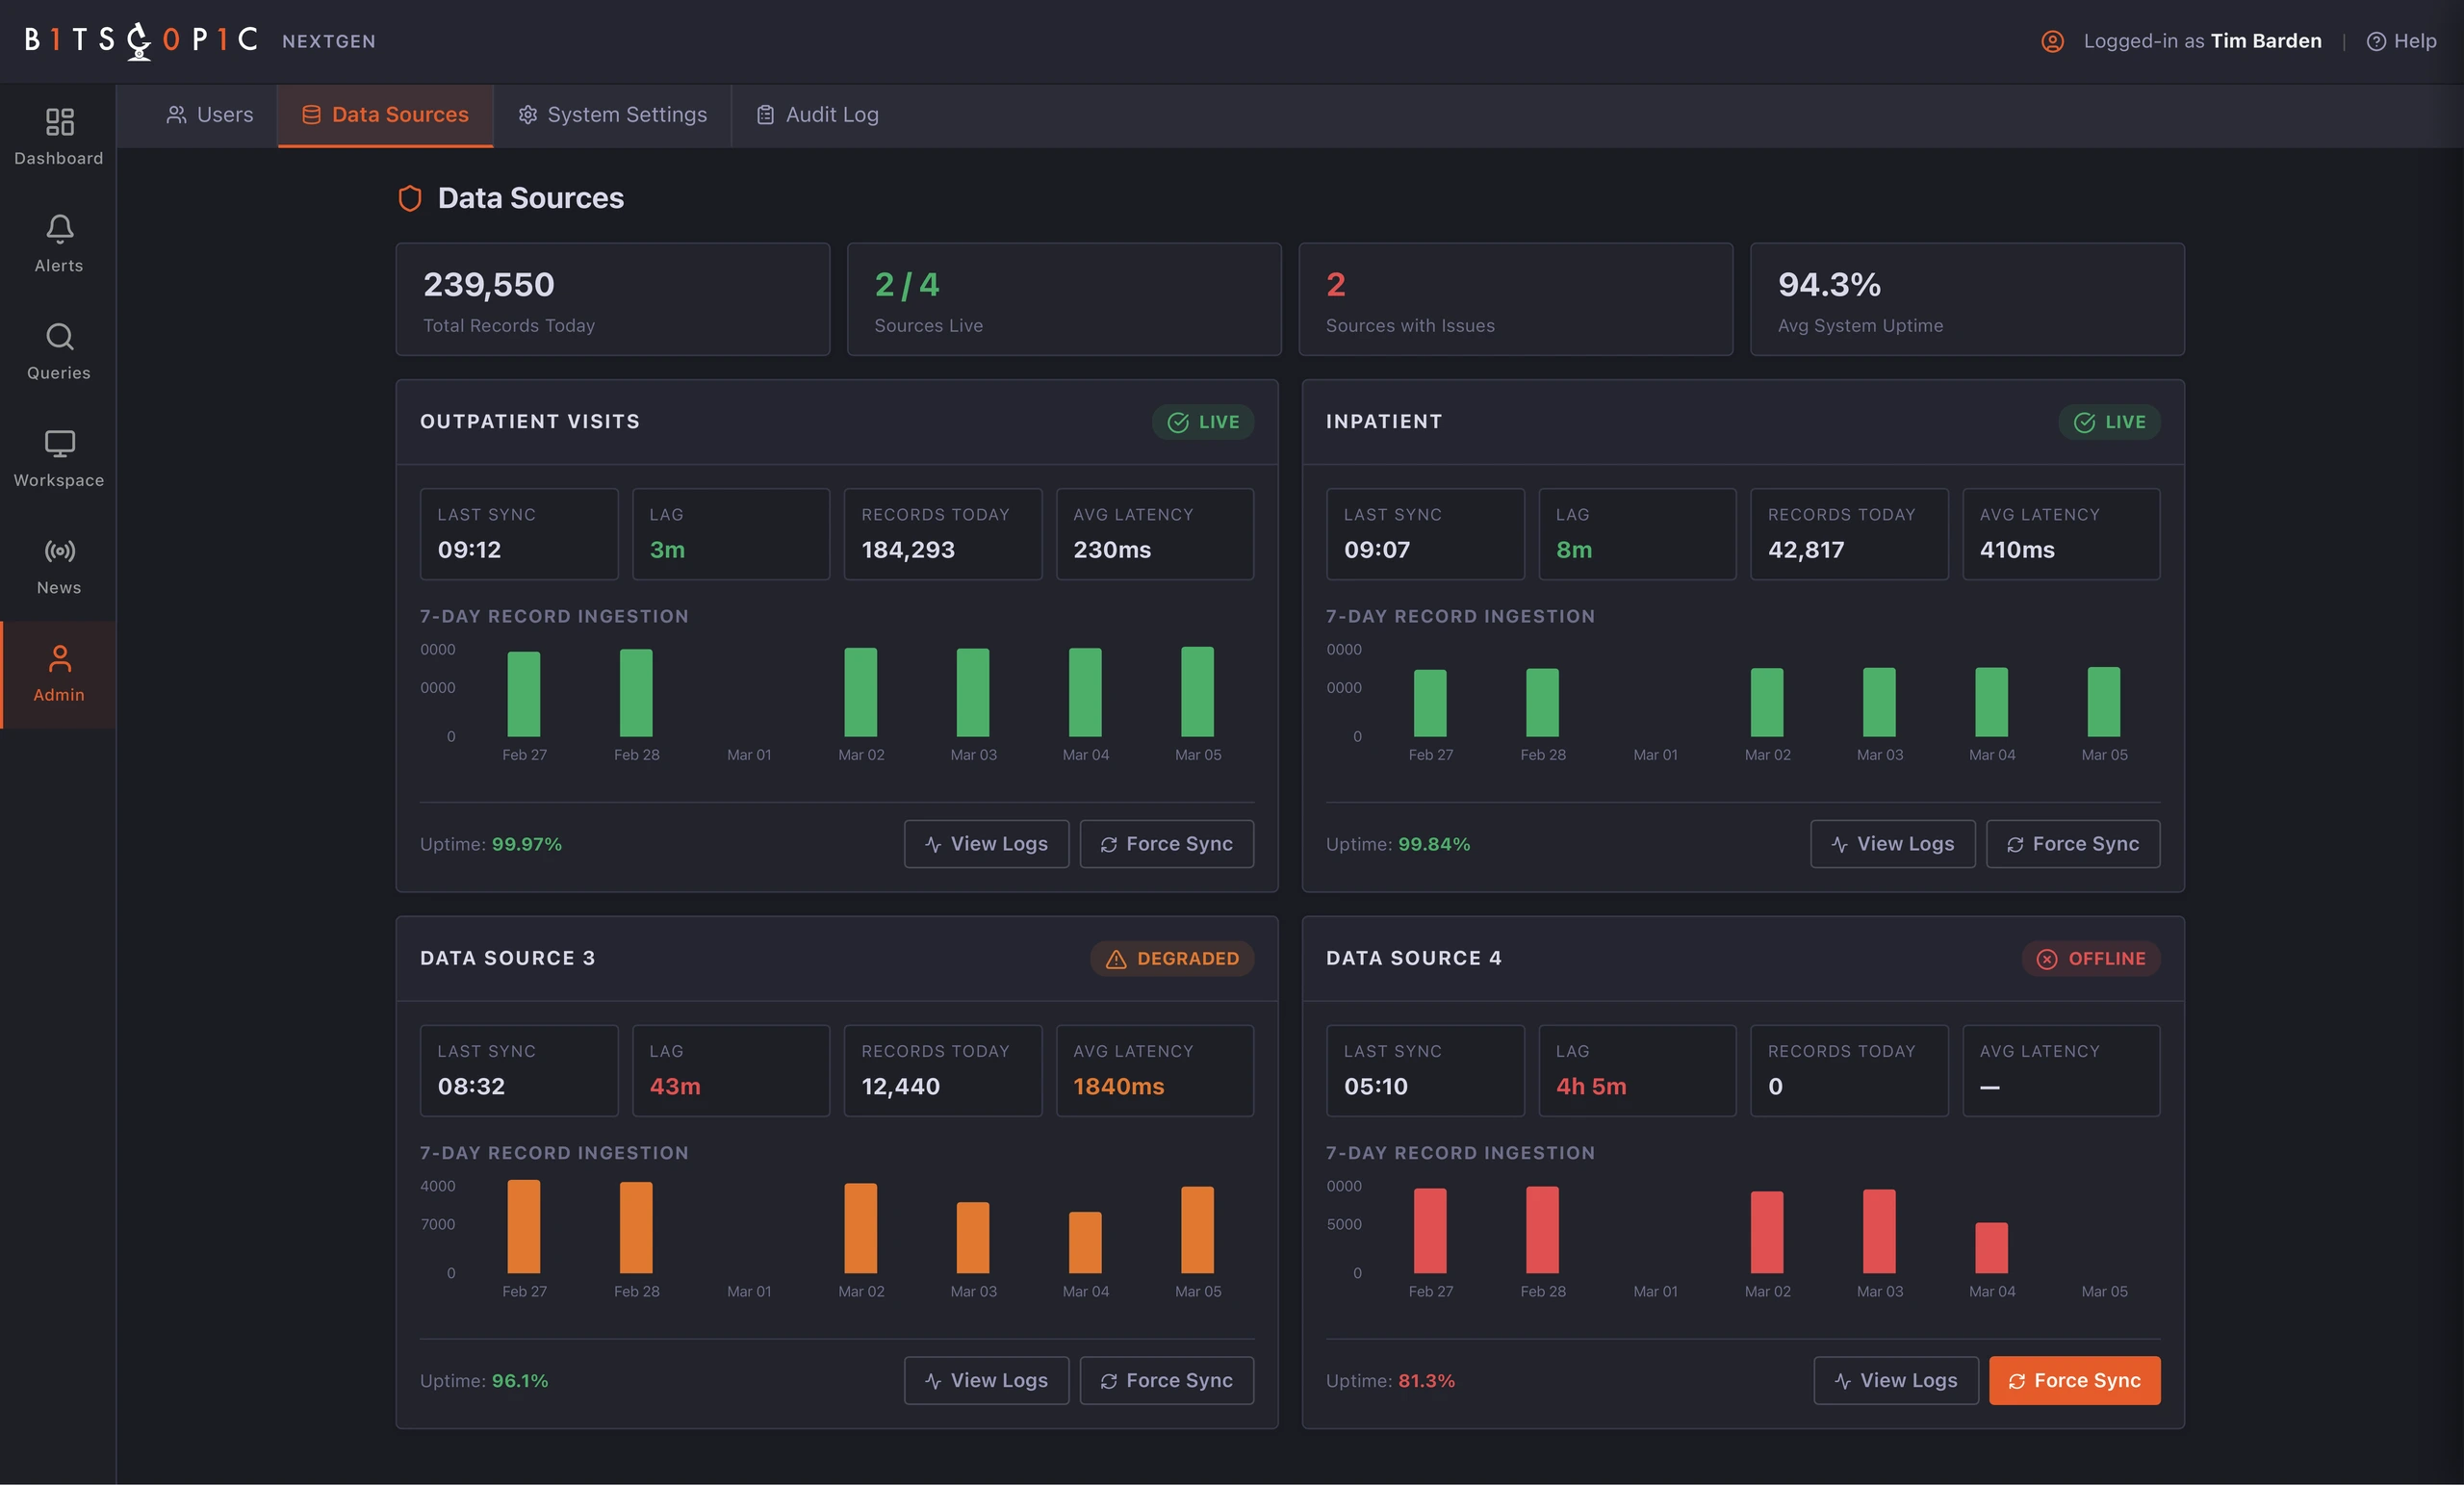Image resolution: width=2464 pixels, height=1485 pixels.
Task: Force Sync the offline Data Source 4
Action: (x=2074, y=1380)
